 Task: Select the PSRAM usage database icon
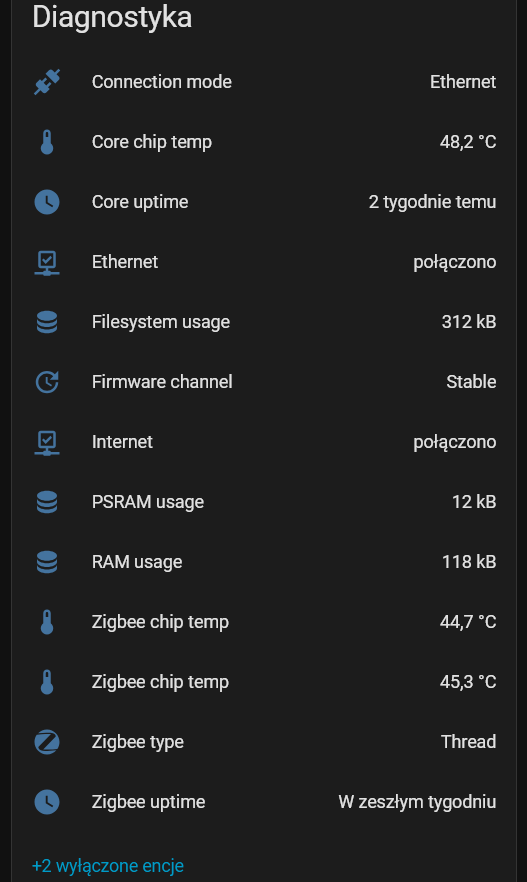(47, 502)
